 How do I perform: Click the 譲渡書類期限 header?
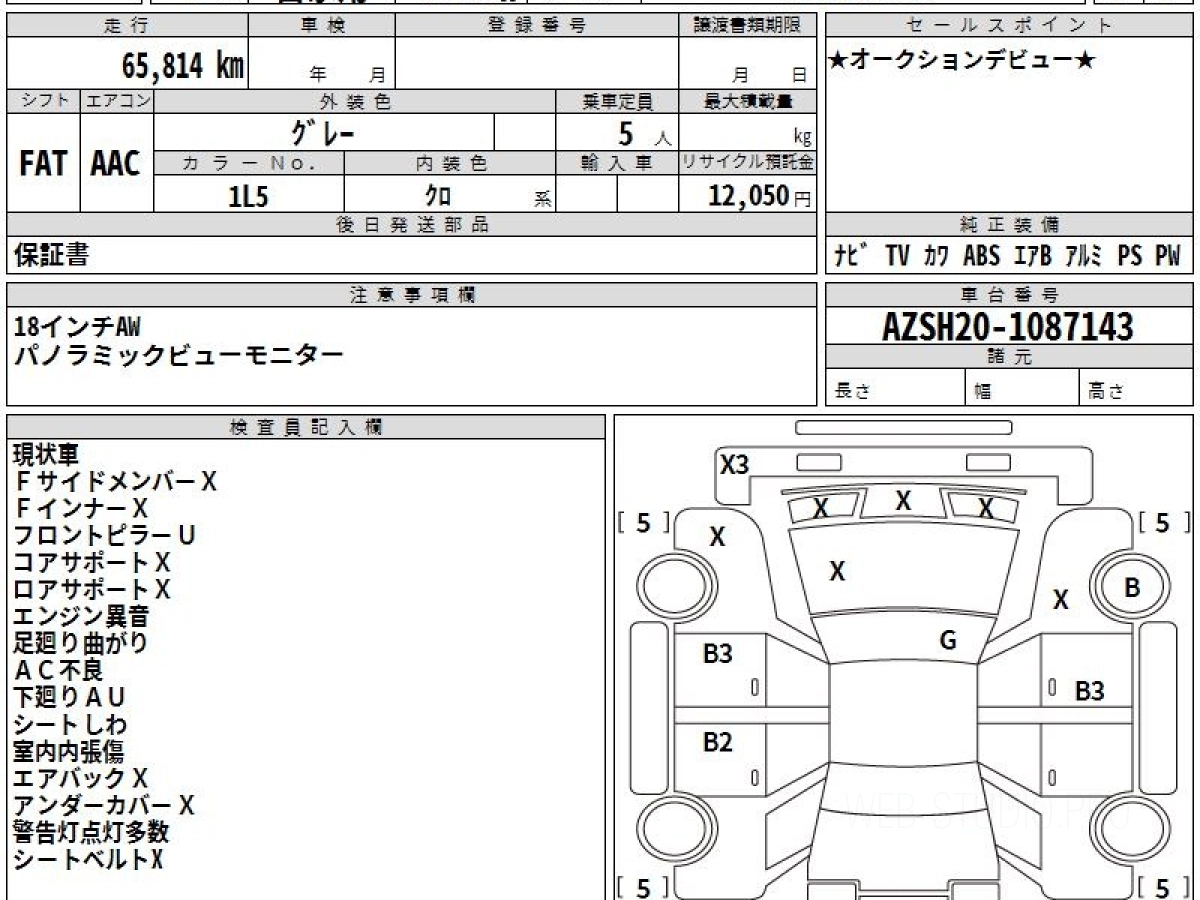747,26
